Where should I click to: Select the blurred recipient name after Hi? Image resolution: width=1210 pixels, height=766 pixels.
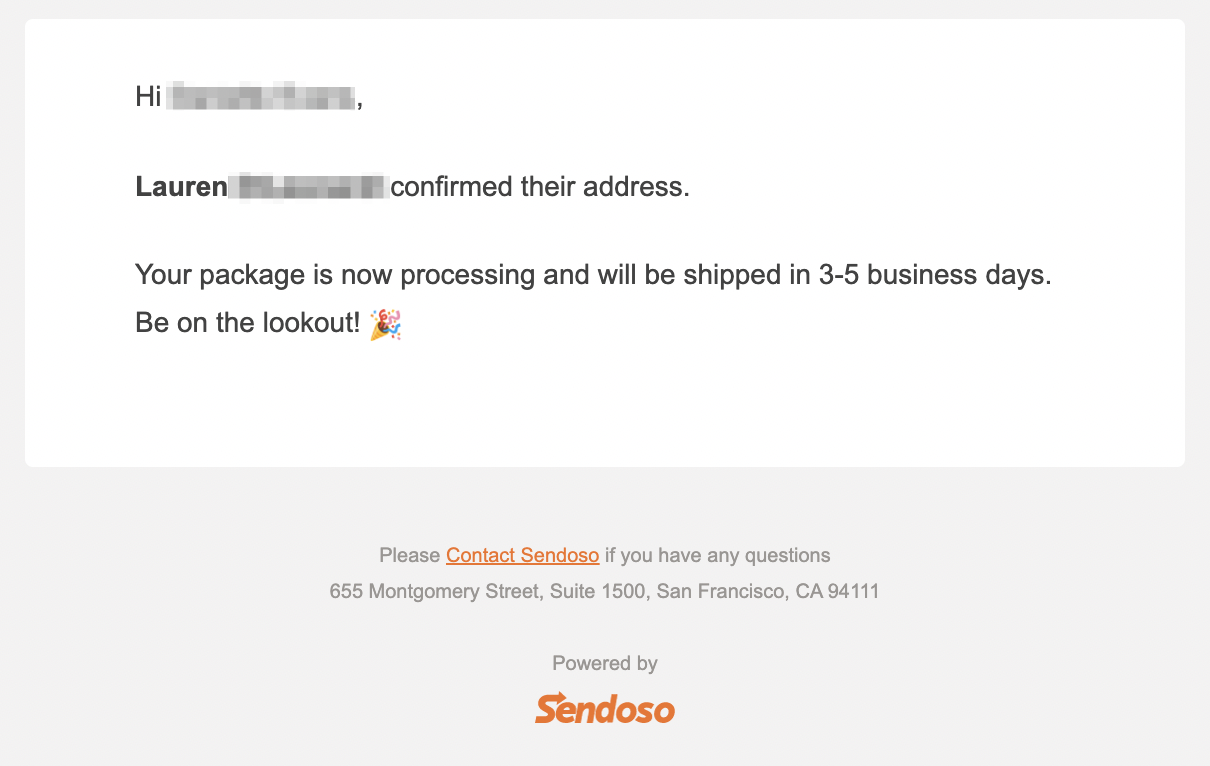tap(261, 97)
